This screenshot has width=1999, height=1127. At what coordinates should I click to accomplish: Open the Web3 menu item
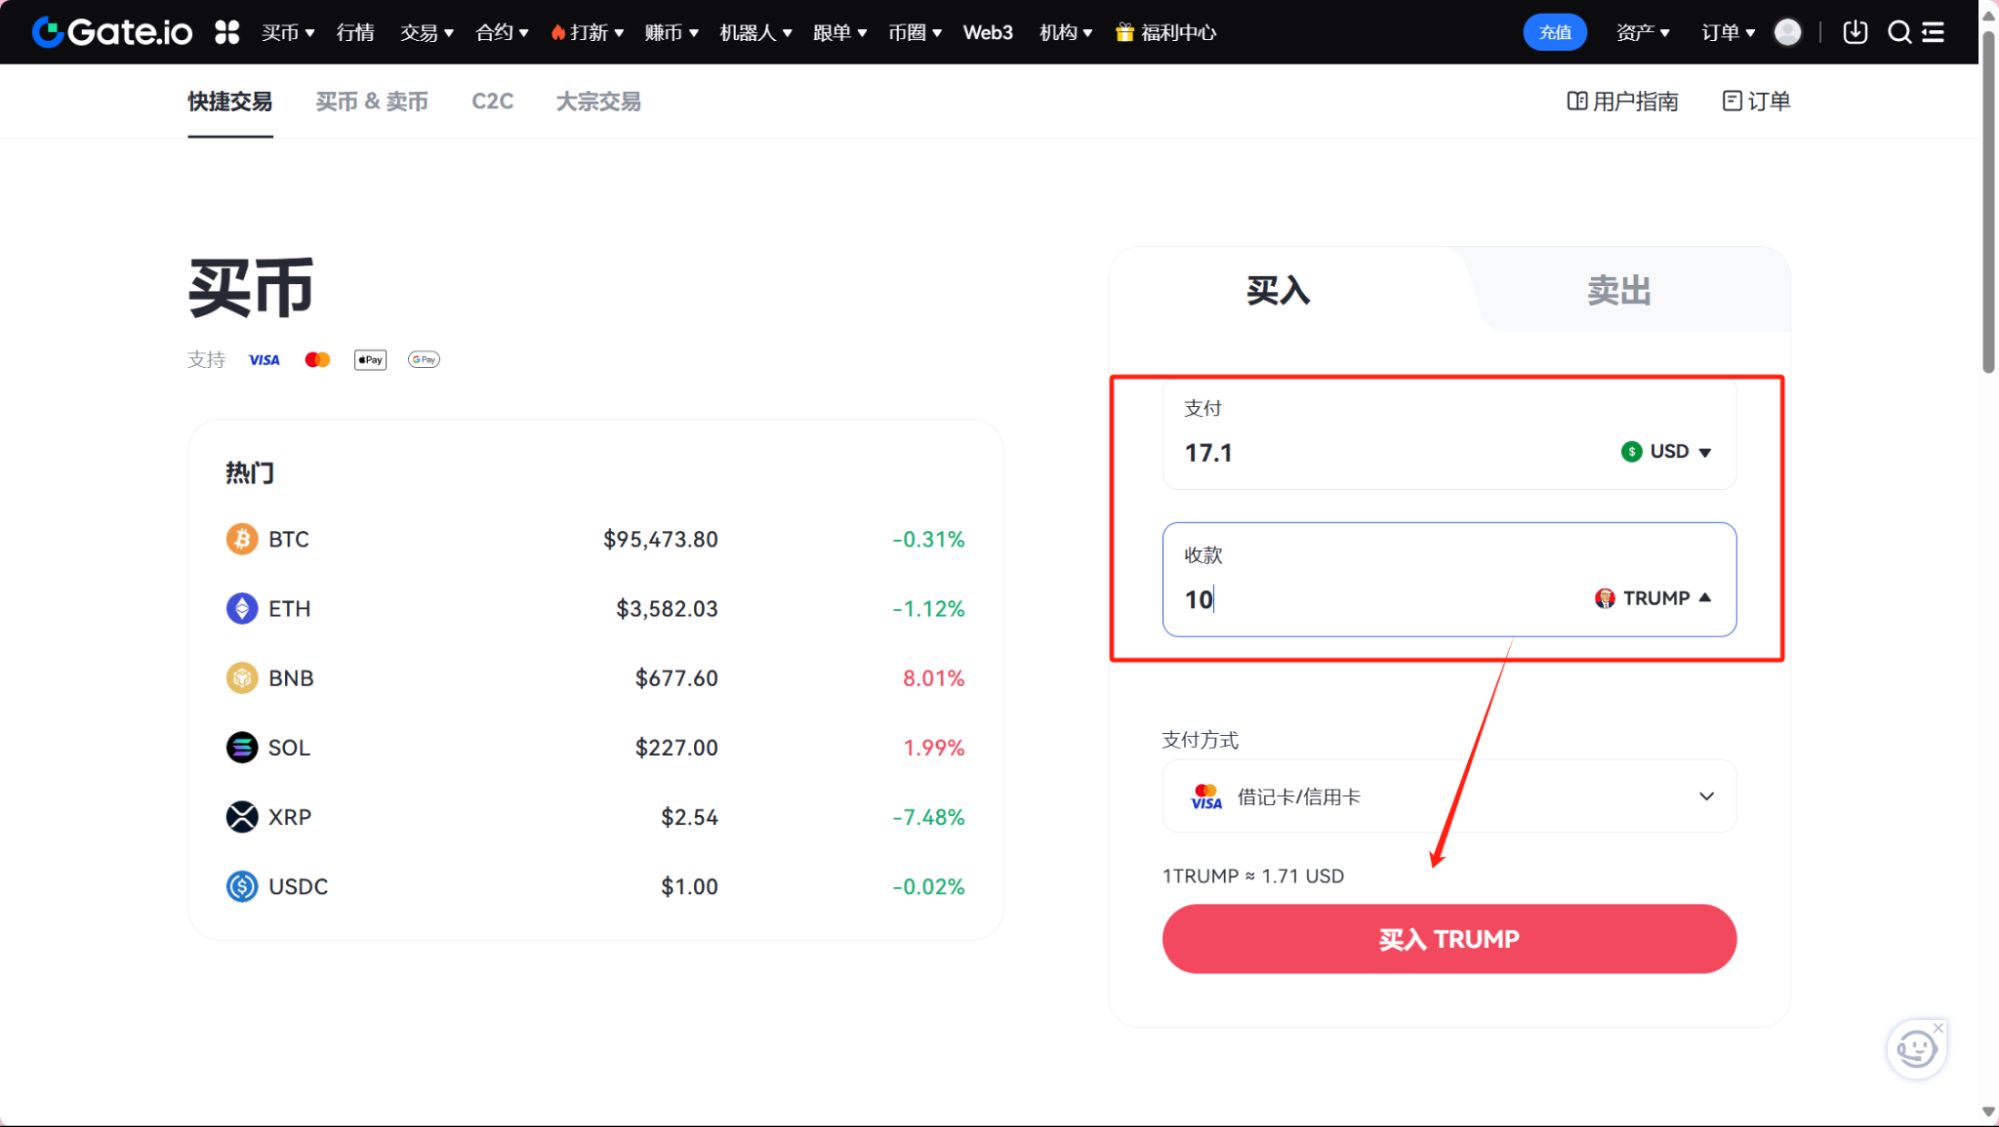[988, 32]
